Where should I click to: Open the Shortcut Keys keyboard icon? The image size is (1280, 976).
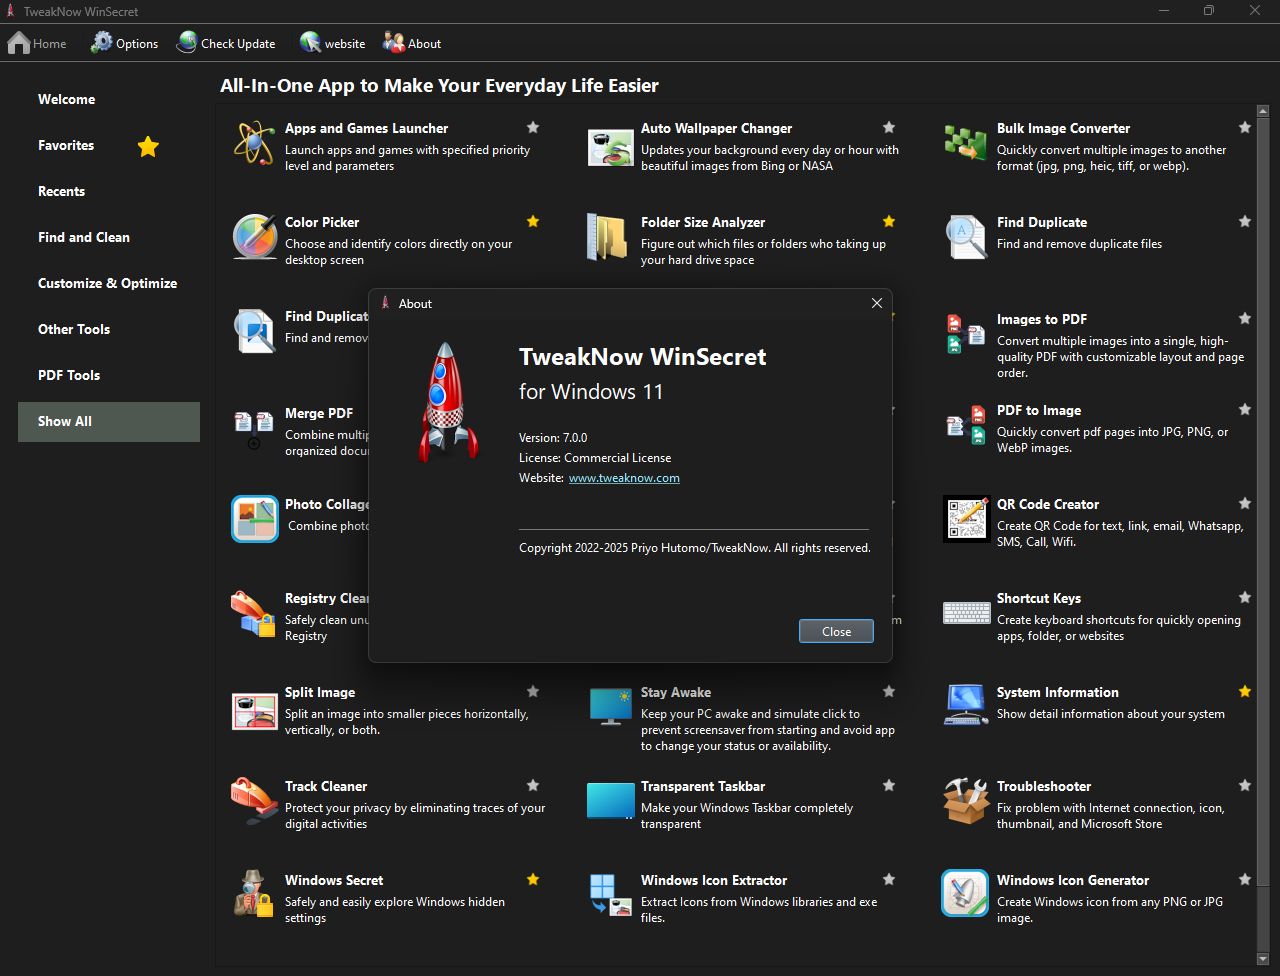pyautogui.click(x=966, y=612)
